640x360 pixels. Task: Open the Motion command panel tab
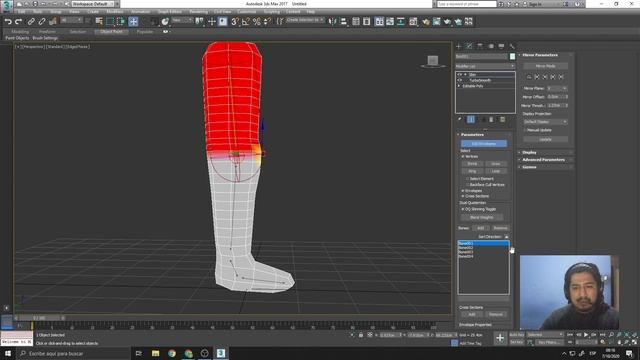point(491,46)
